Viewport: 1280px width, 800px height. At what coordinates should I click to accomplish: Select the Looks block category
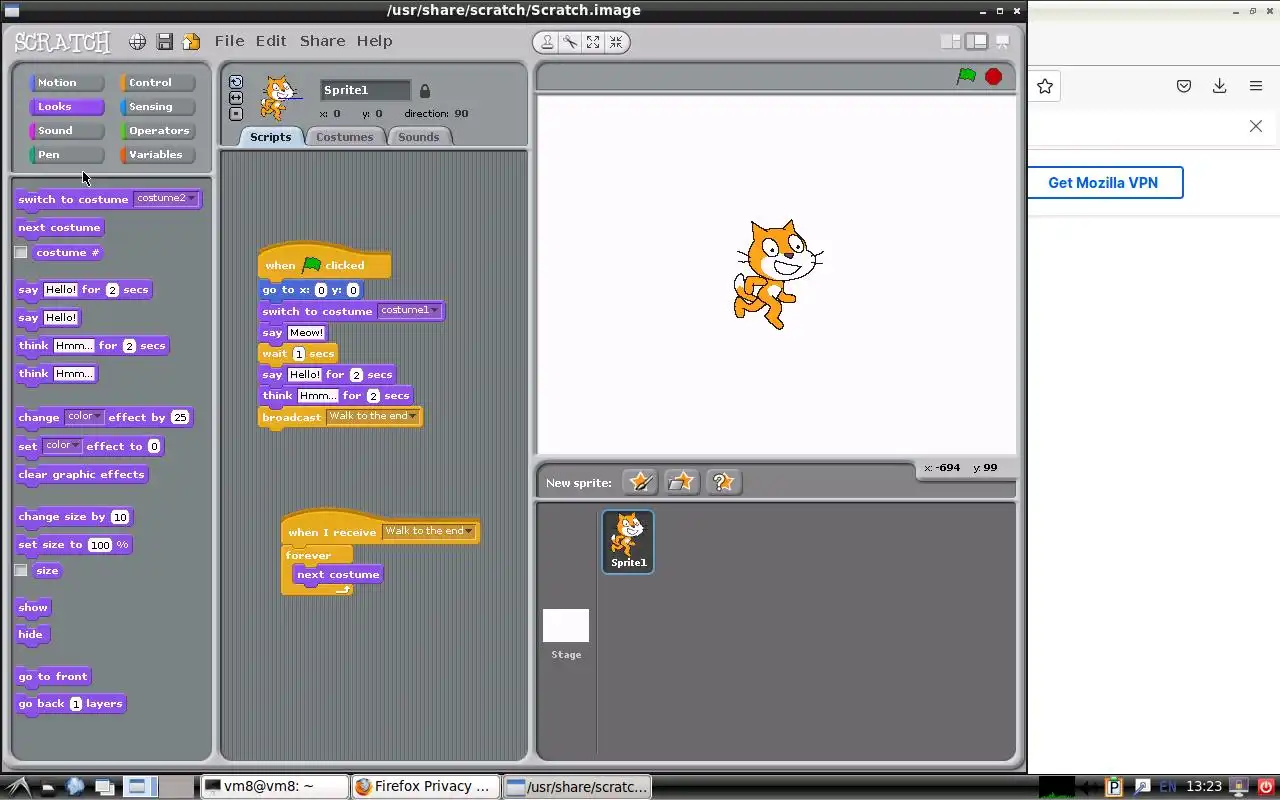pyautogui.click(x=67, y=107)
